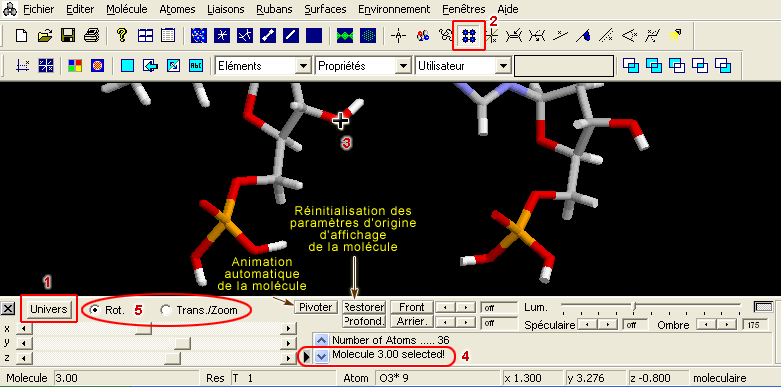Select the thin line bond display icon

pos(291,35)
